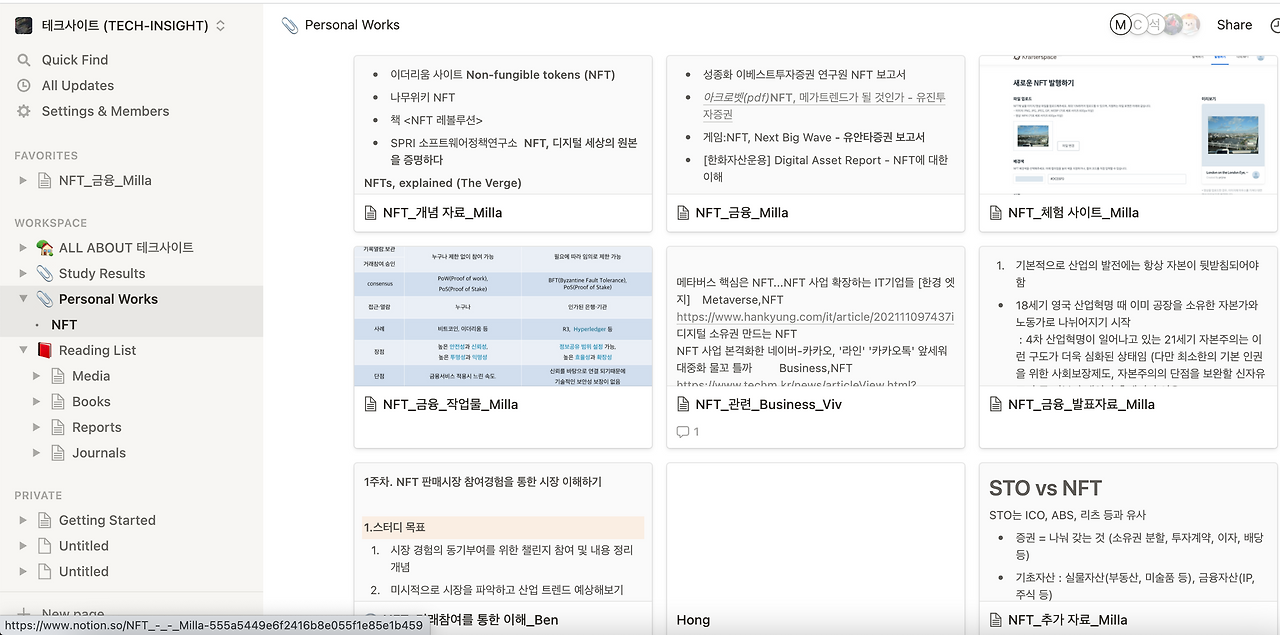
Task: Open All Updates clock icon
Action: (x=23, y=85)
